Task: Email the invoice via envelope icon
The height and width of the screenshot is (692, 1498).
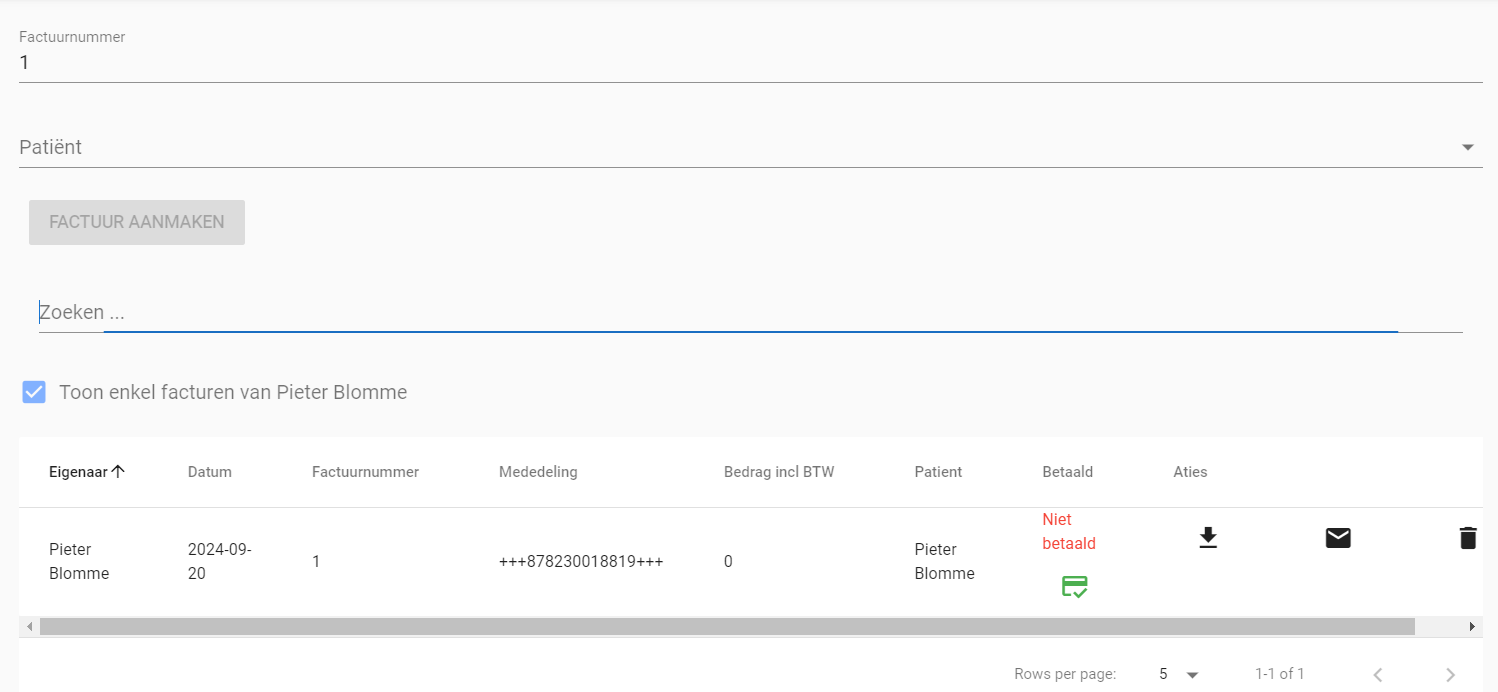Action: click(1338, 538)
